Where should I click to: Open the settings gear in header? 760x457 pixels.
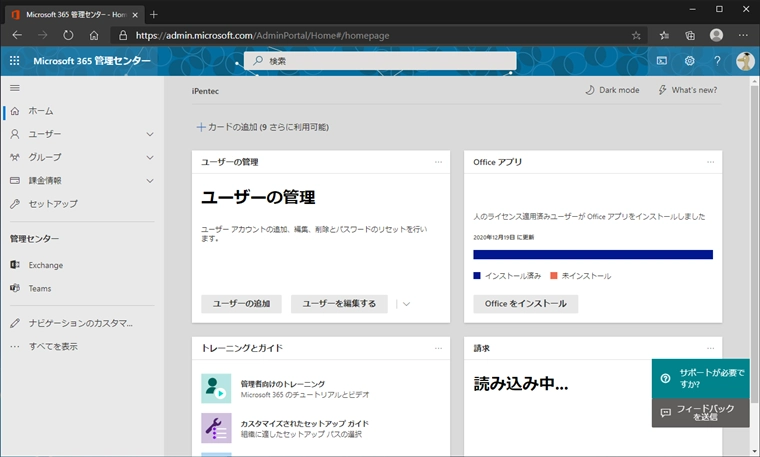(689, 61)
